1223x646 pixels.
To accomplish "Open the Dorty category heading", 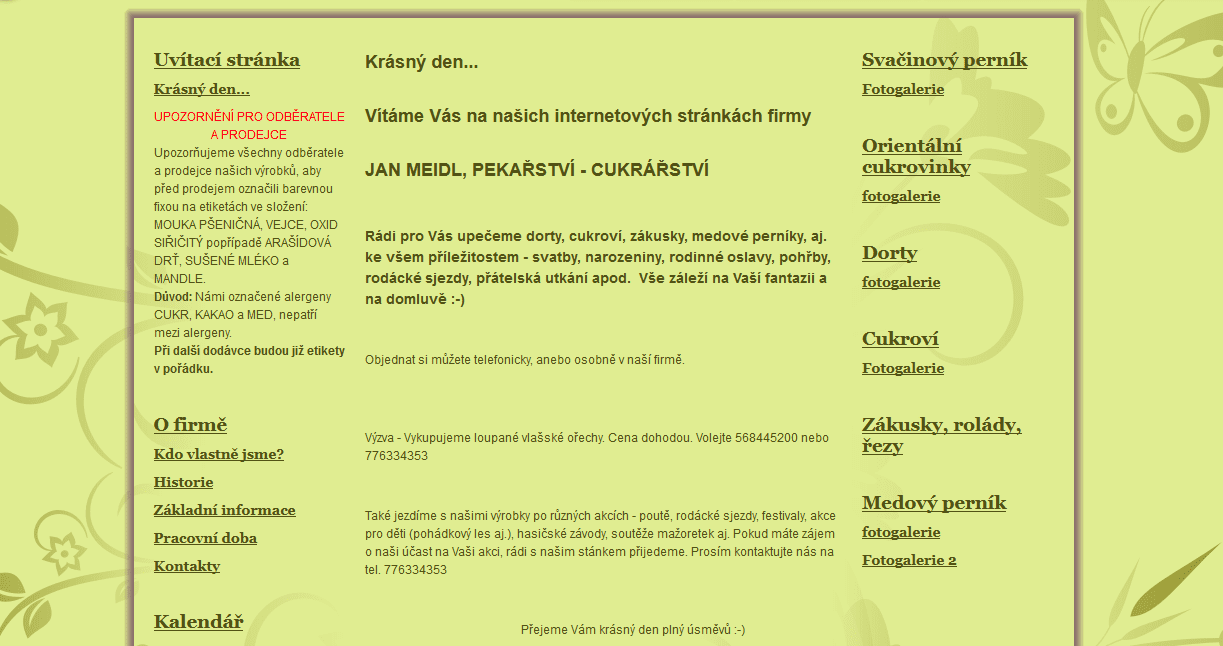I will pos(890,253).
